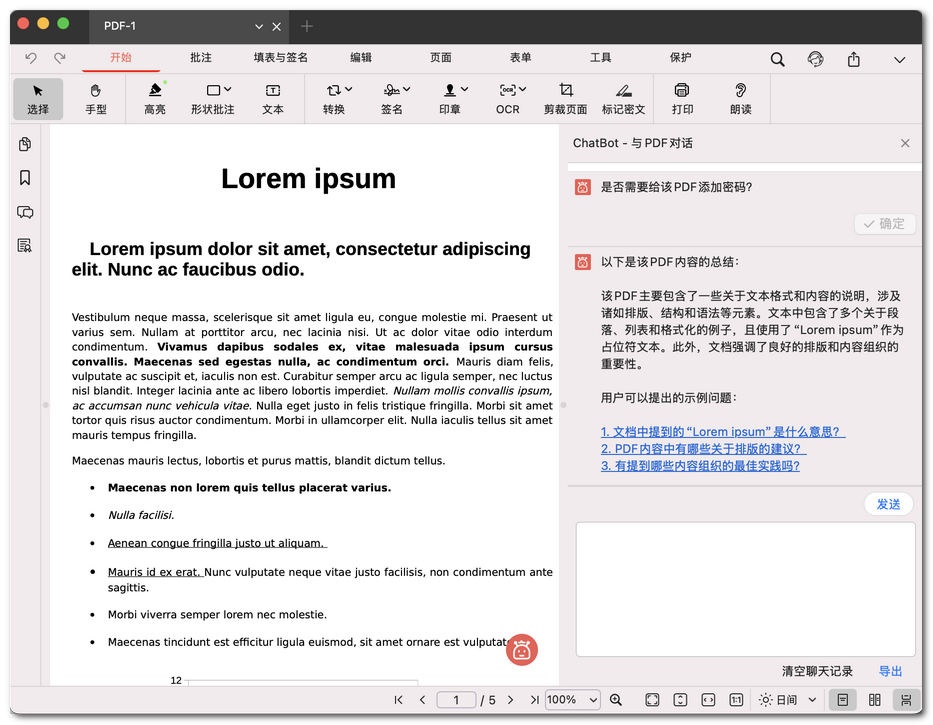
Task: Select the hand tool (手型)
Action: coord(95,99)
